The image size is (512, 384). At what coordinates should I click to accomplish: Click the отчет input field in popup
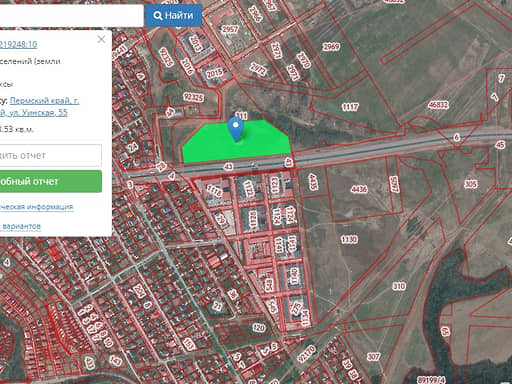coord(51,155)
